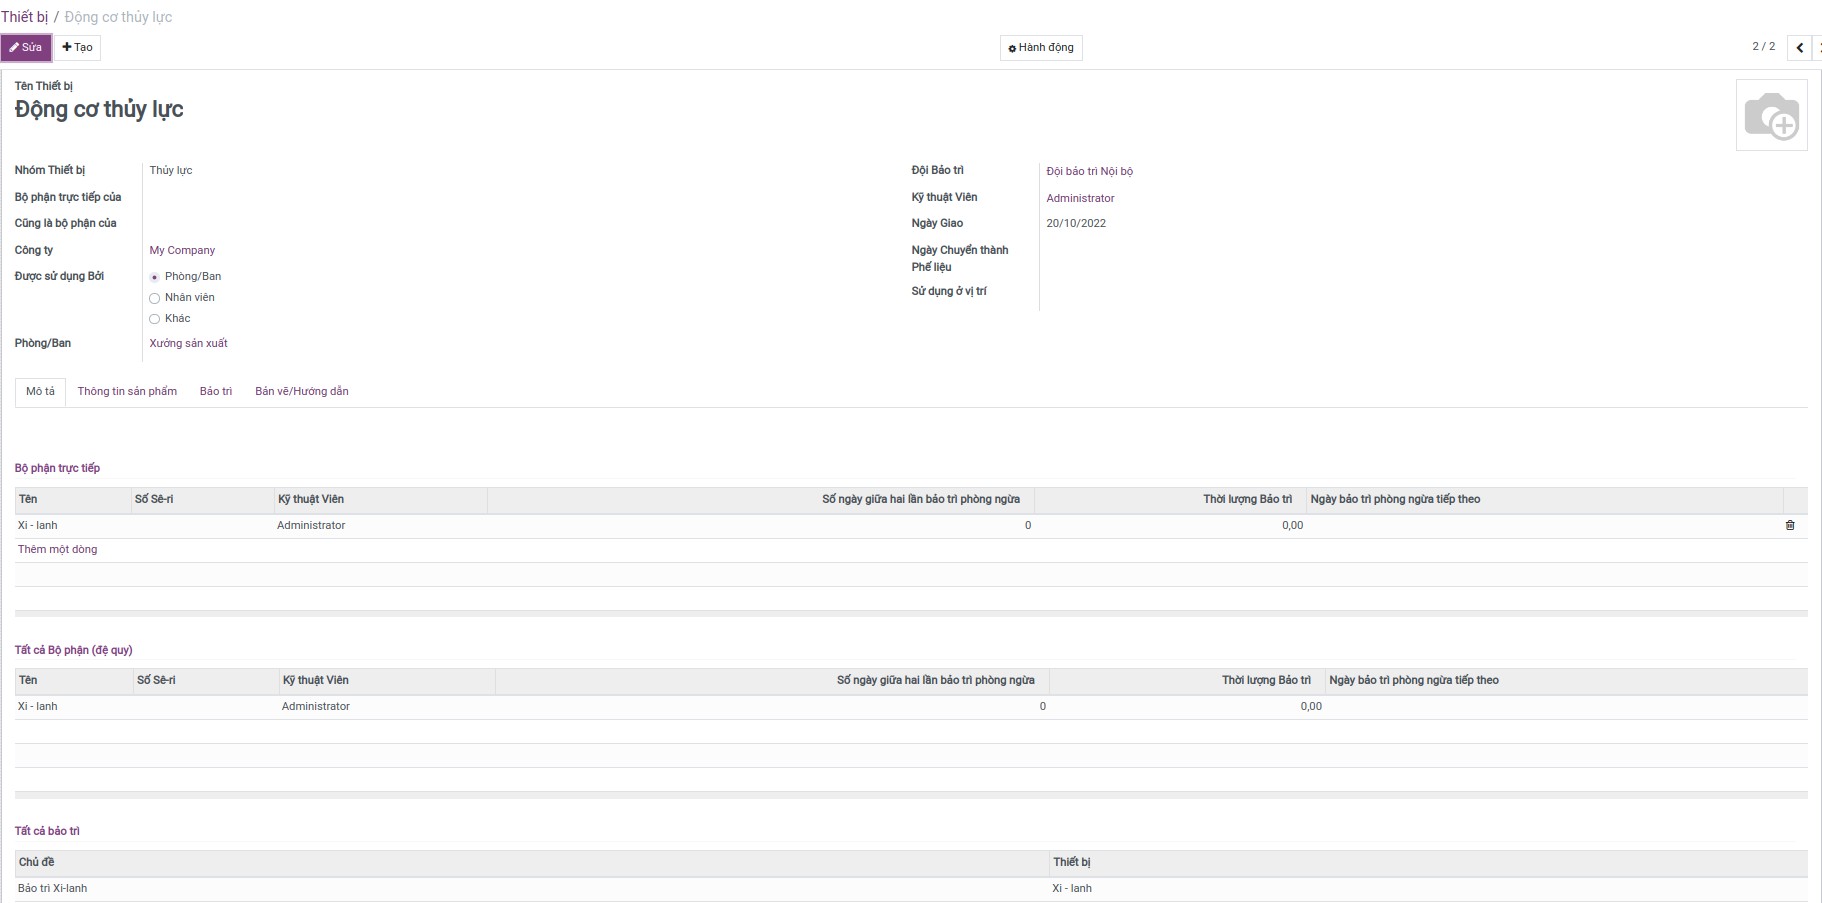Click the record pager 2 / 2
This screenshot has width=1822, height=903.
tap(1763, 47)
